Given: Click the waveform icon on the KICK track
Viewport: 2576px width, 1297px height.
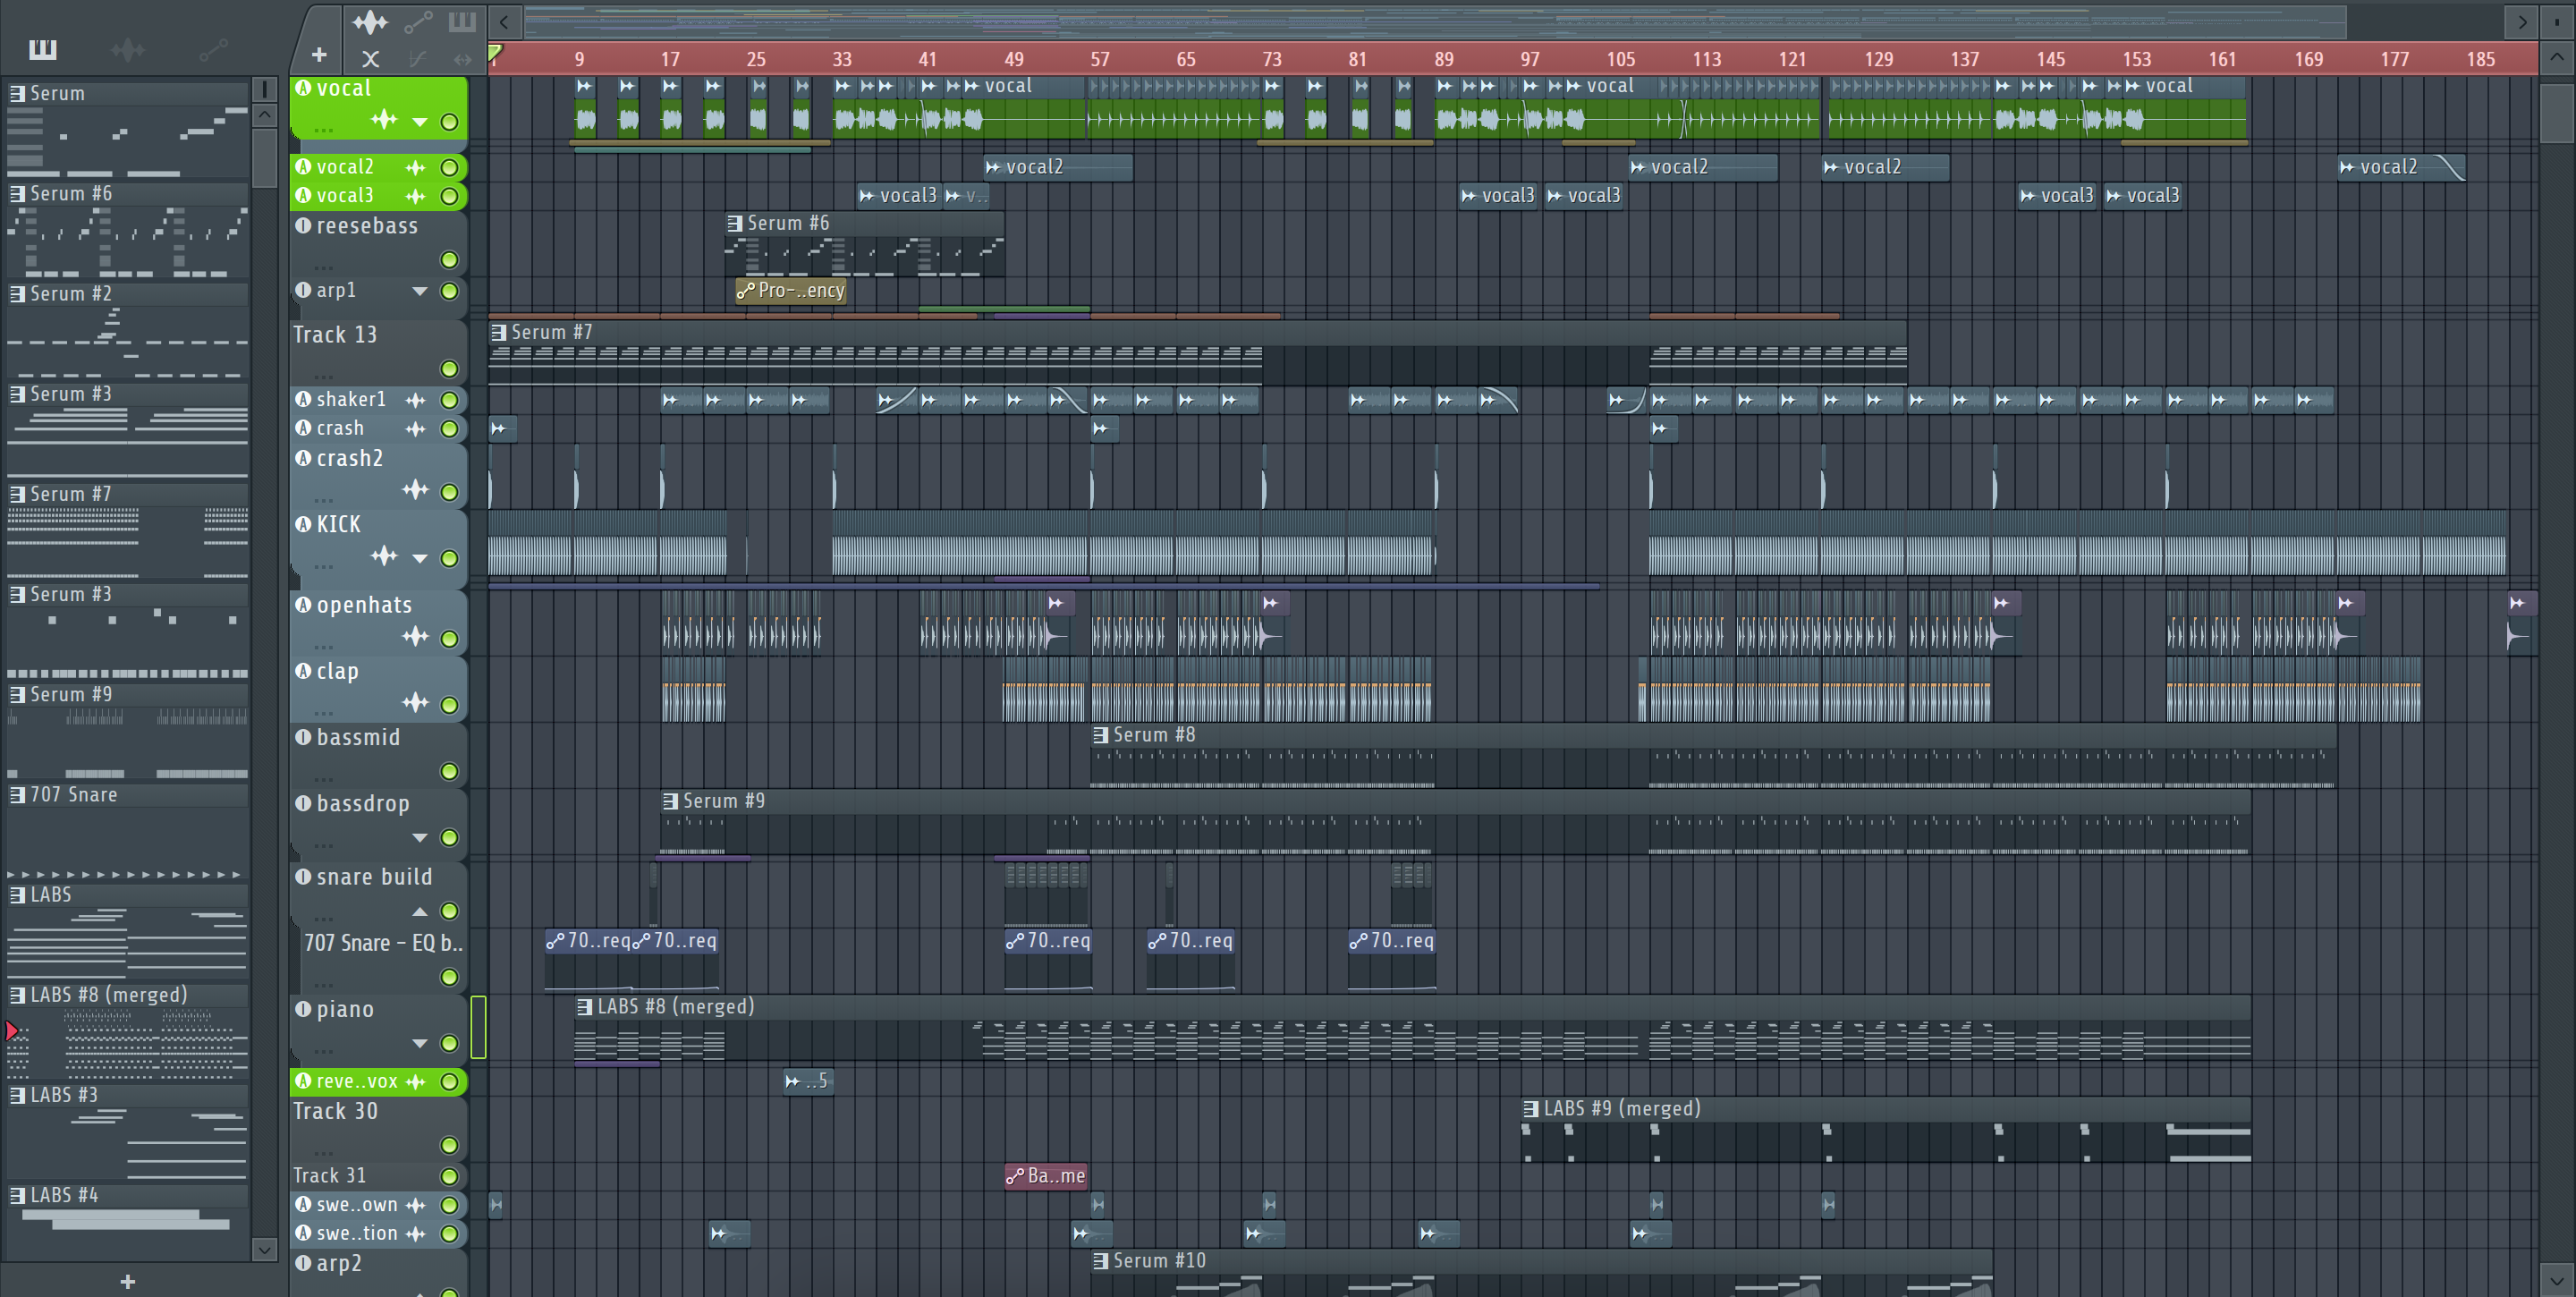Looking at the screenshot, I should point(384,556).
